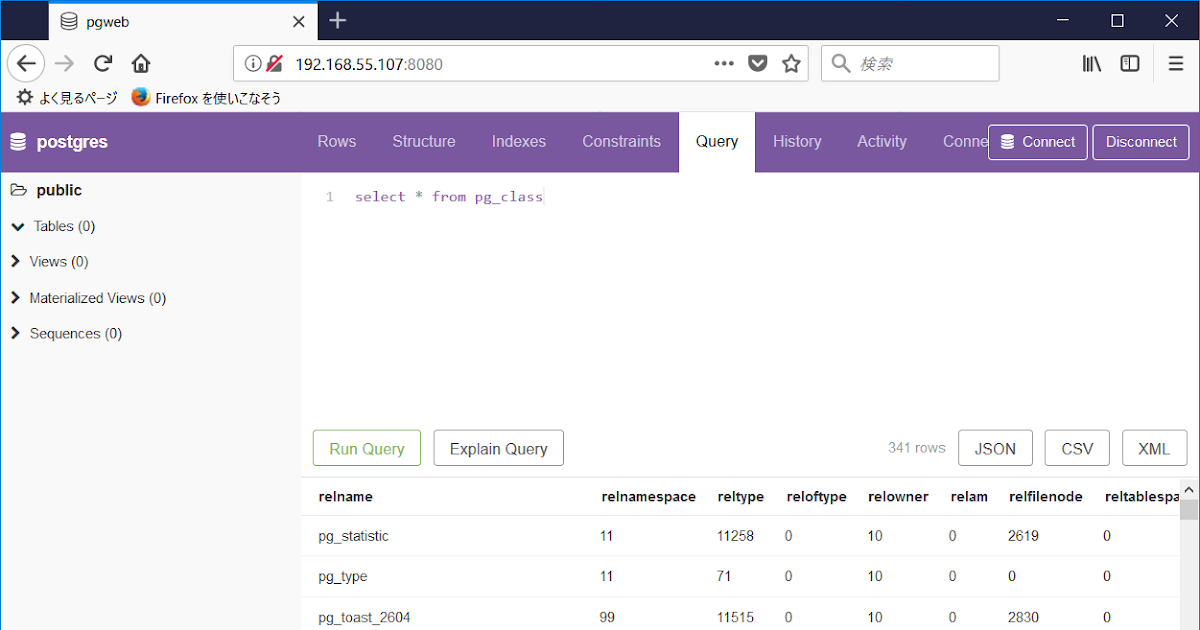Bookmark this page using the star icon

pyautogui.click(x=791, y=63)
